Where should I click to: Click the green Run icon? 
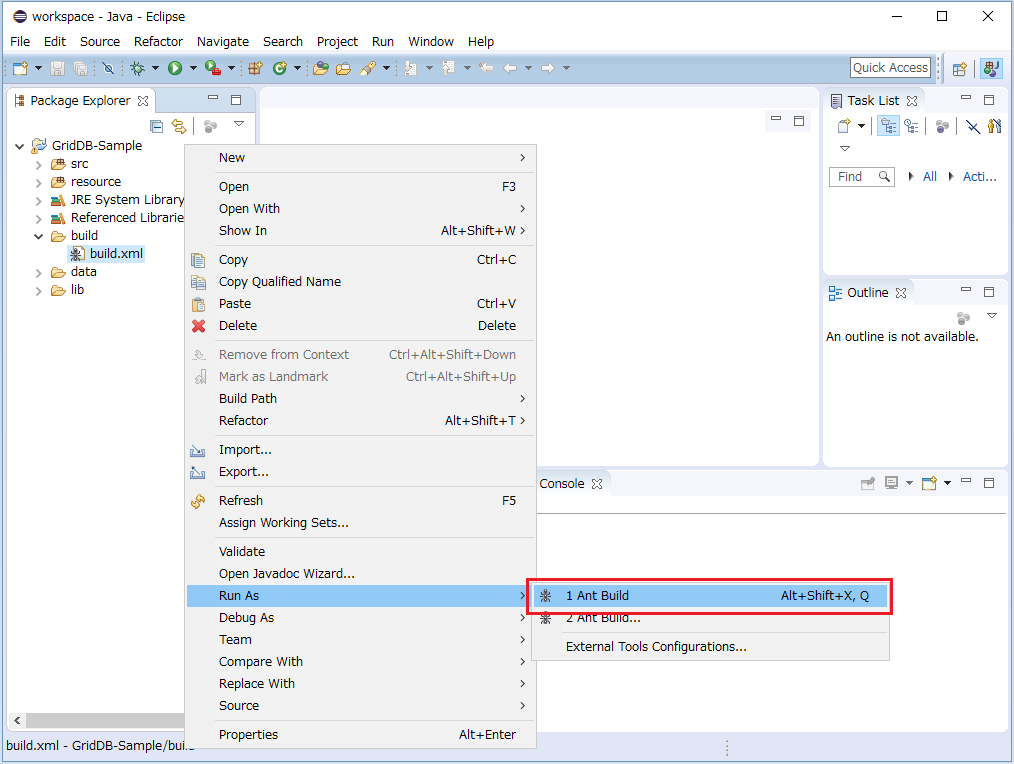[175, 68]
